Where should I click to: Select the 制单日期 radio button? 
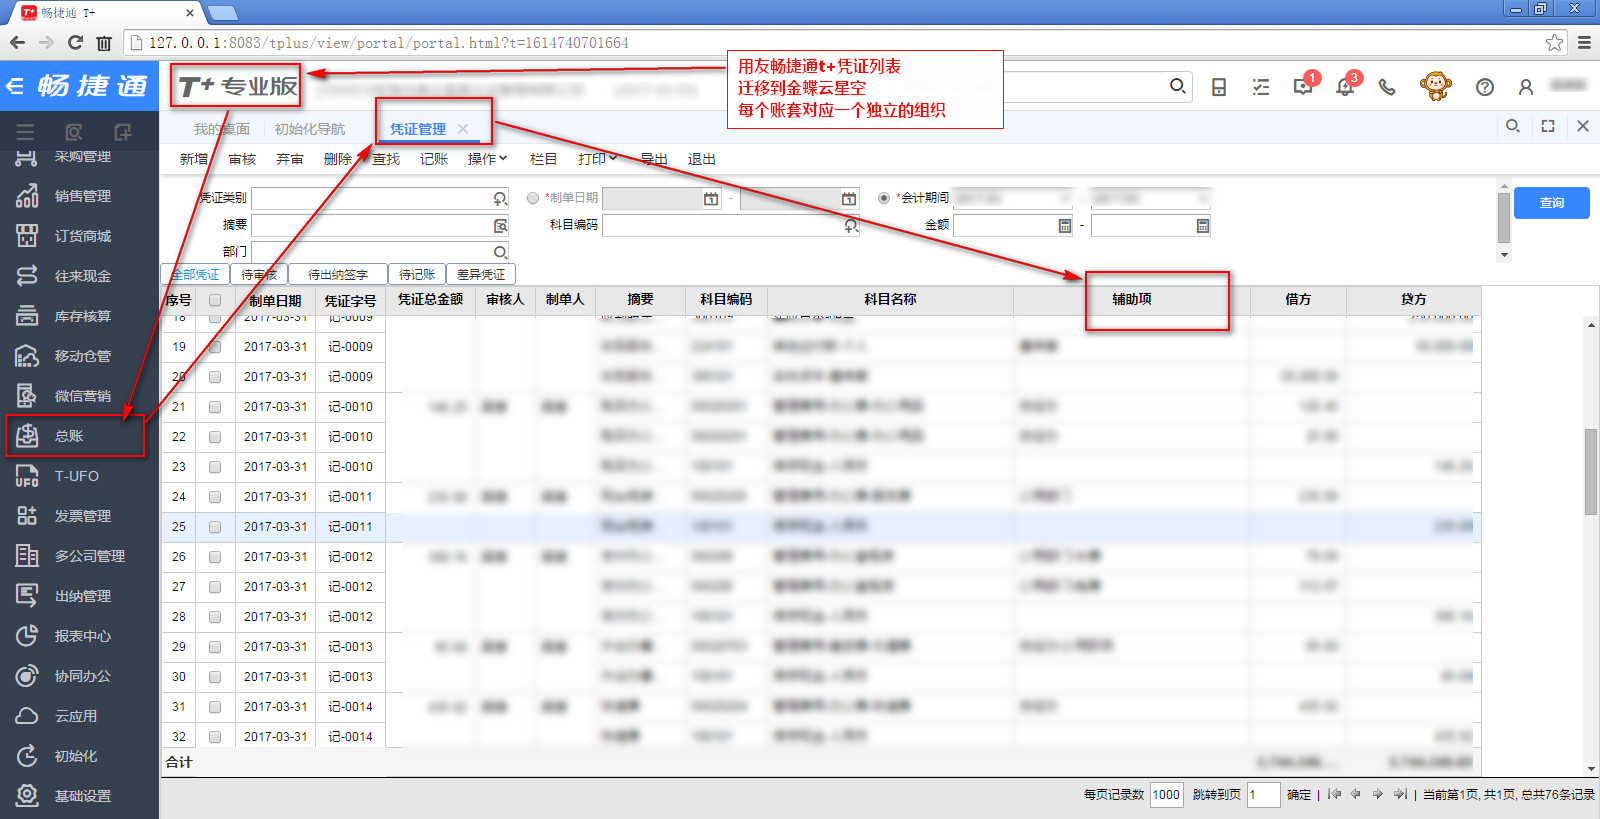[x=533, y=198]
